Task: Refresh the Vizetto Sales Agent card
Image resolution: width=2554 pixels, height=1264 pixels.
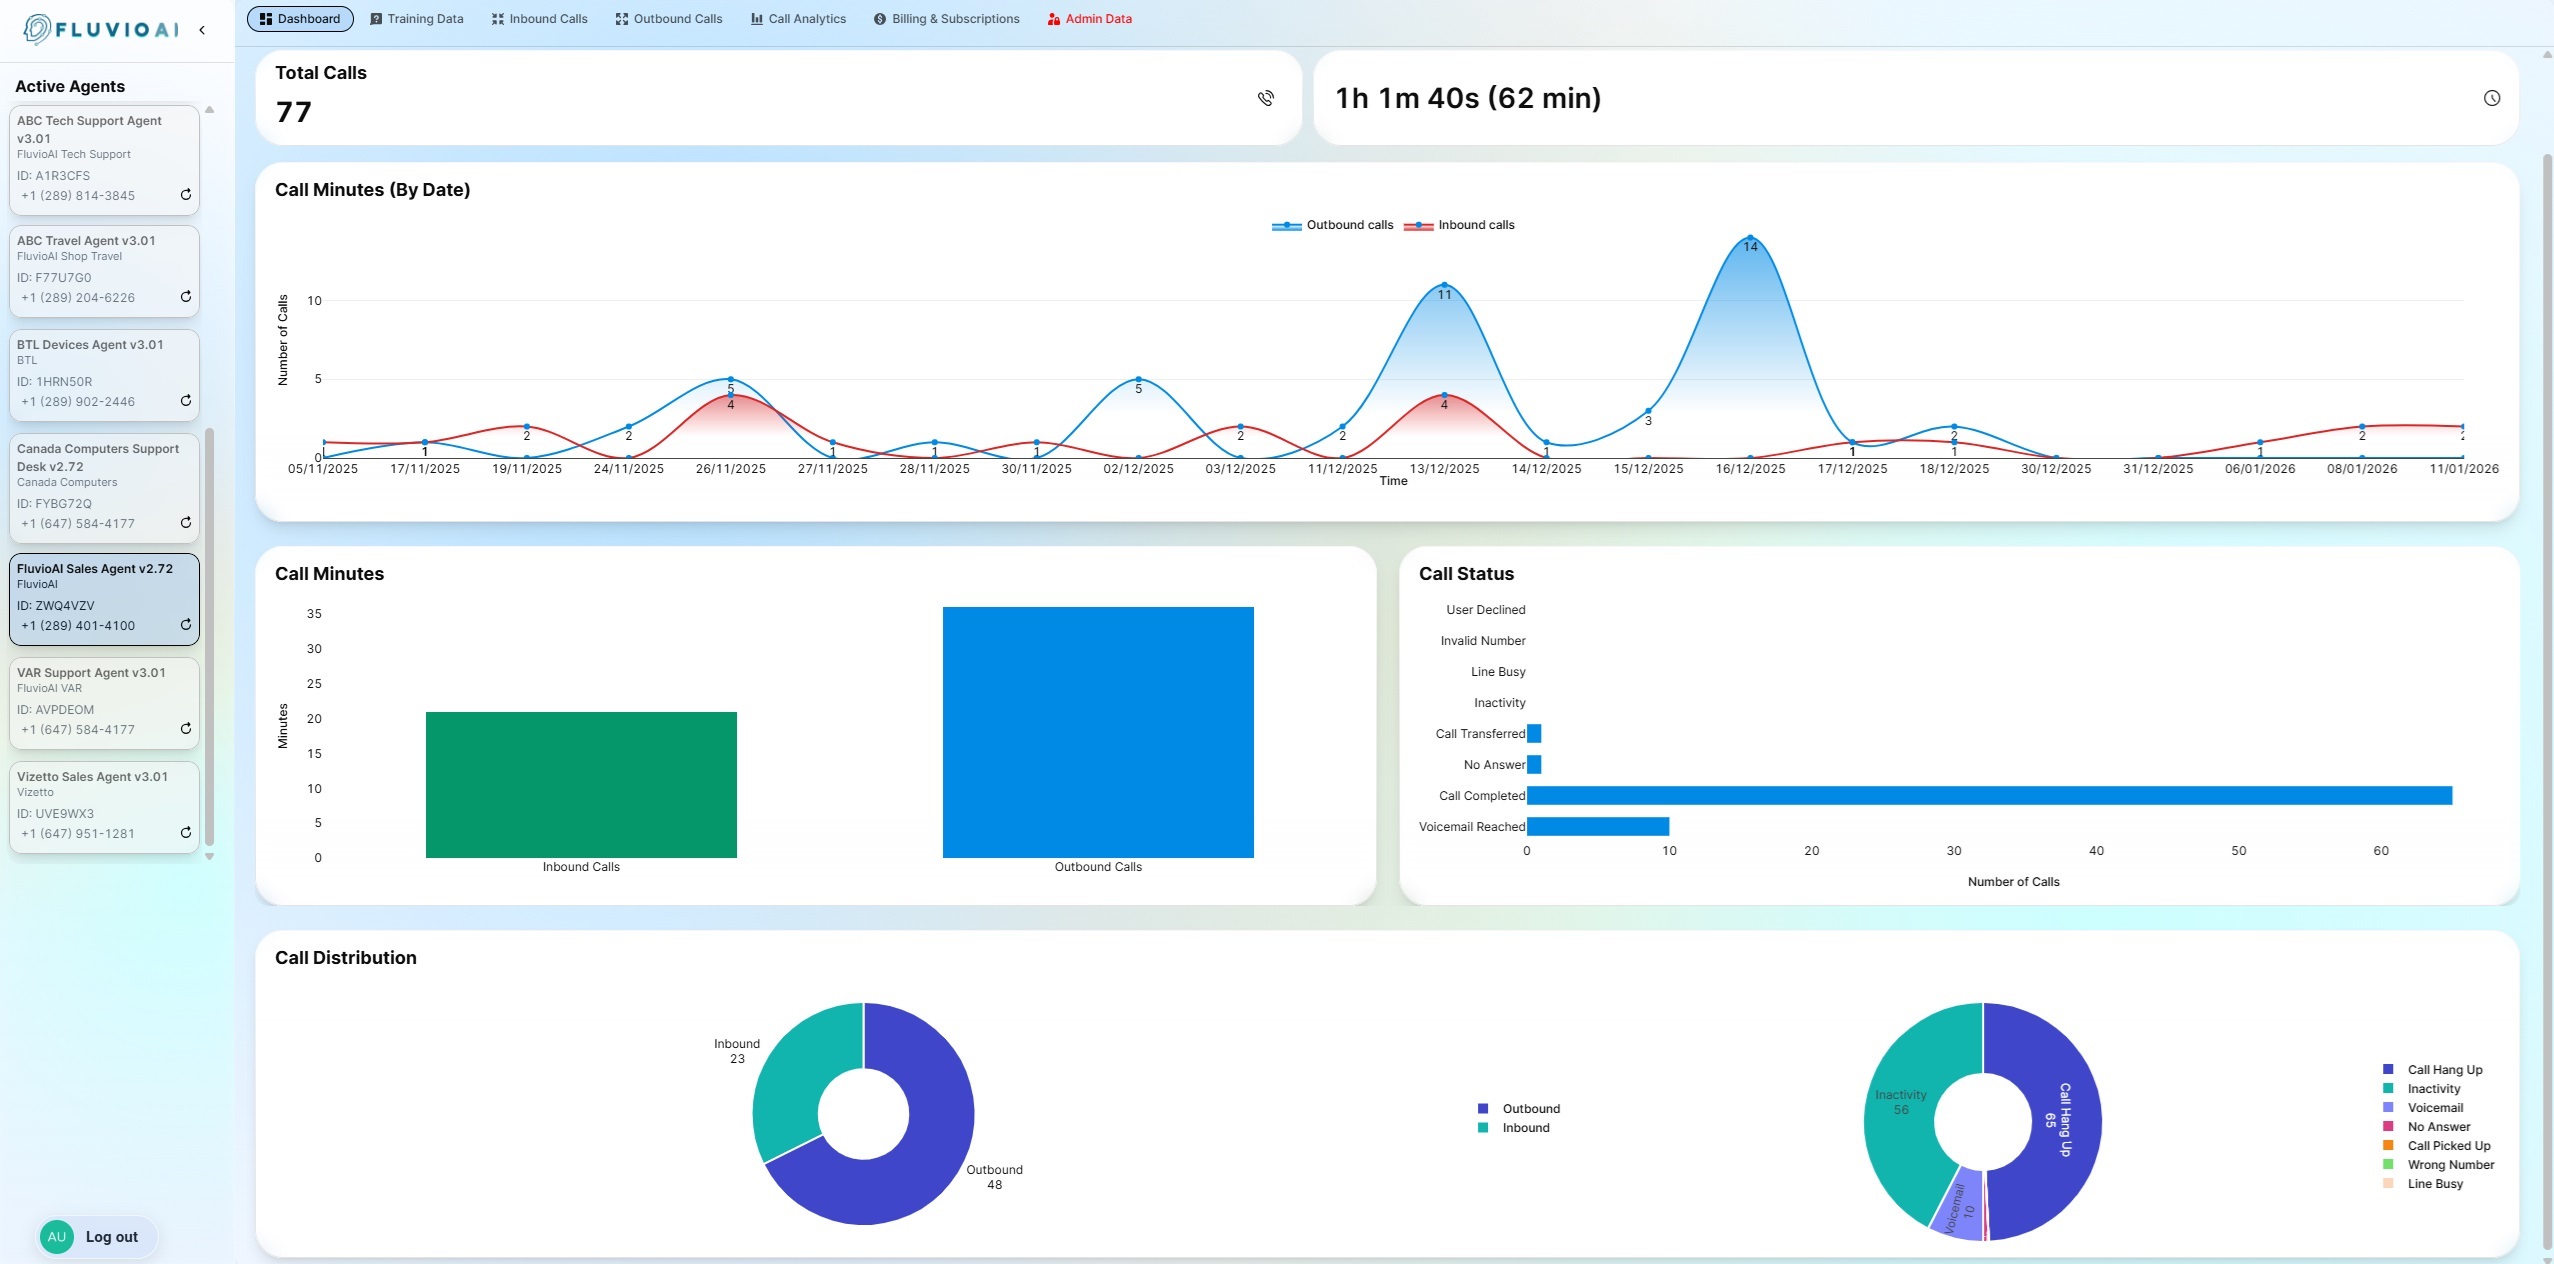Action: tap(186, 833)
